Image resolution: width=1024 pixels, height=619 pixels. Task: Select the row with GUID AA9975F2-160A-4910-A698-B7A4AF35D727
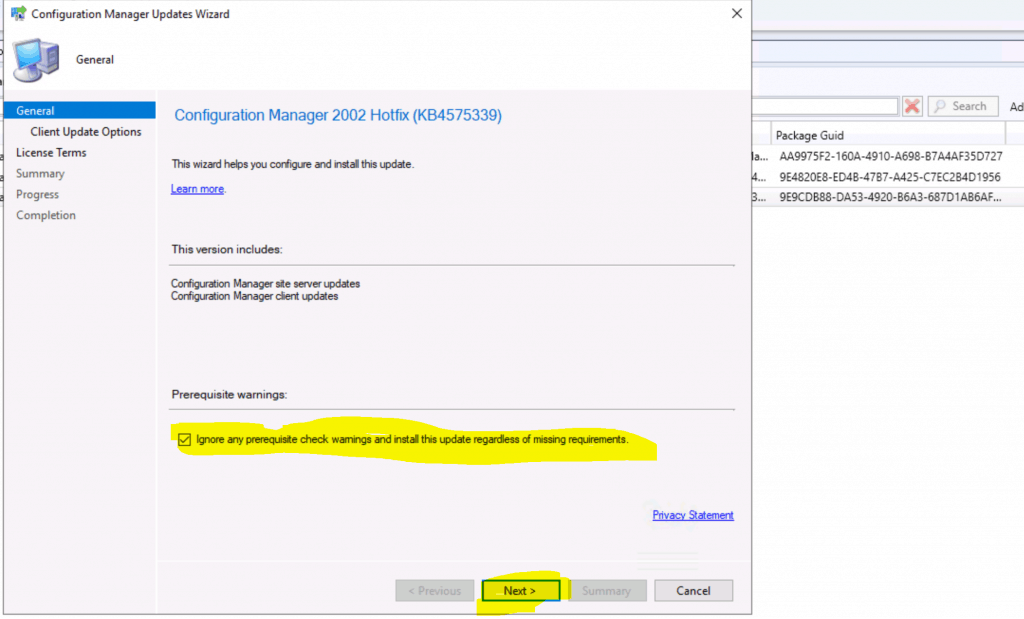point(888,156)
